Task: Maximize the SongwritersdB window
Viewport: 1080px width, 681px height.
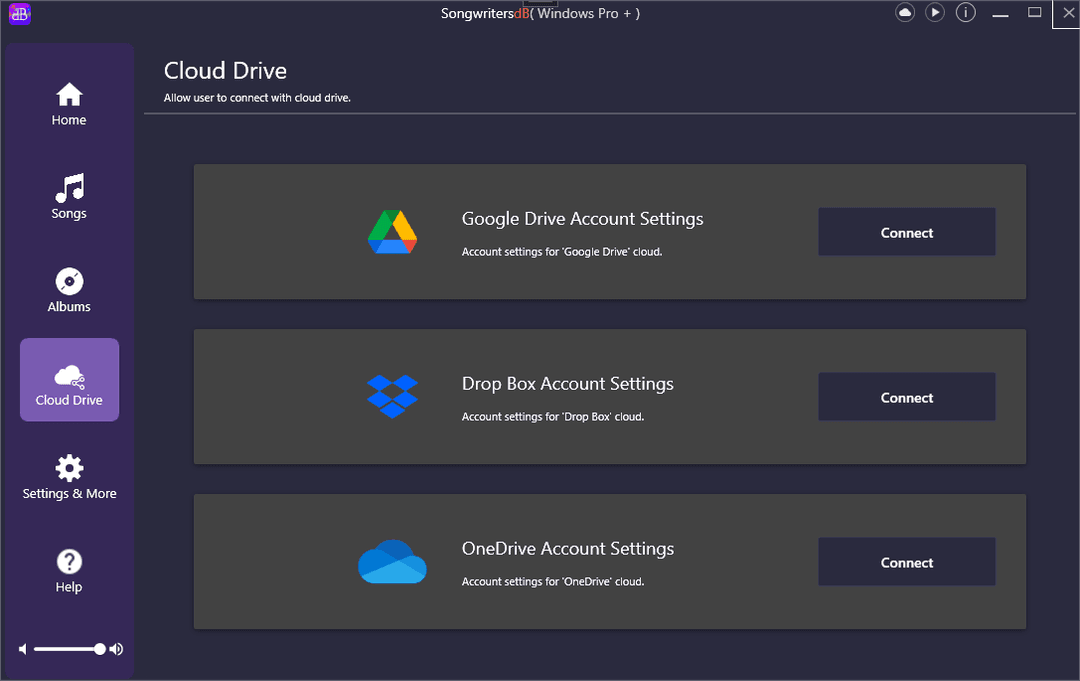Action: point(1035,12)
